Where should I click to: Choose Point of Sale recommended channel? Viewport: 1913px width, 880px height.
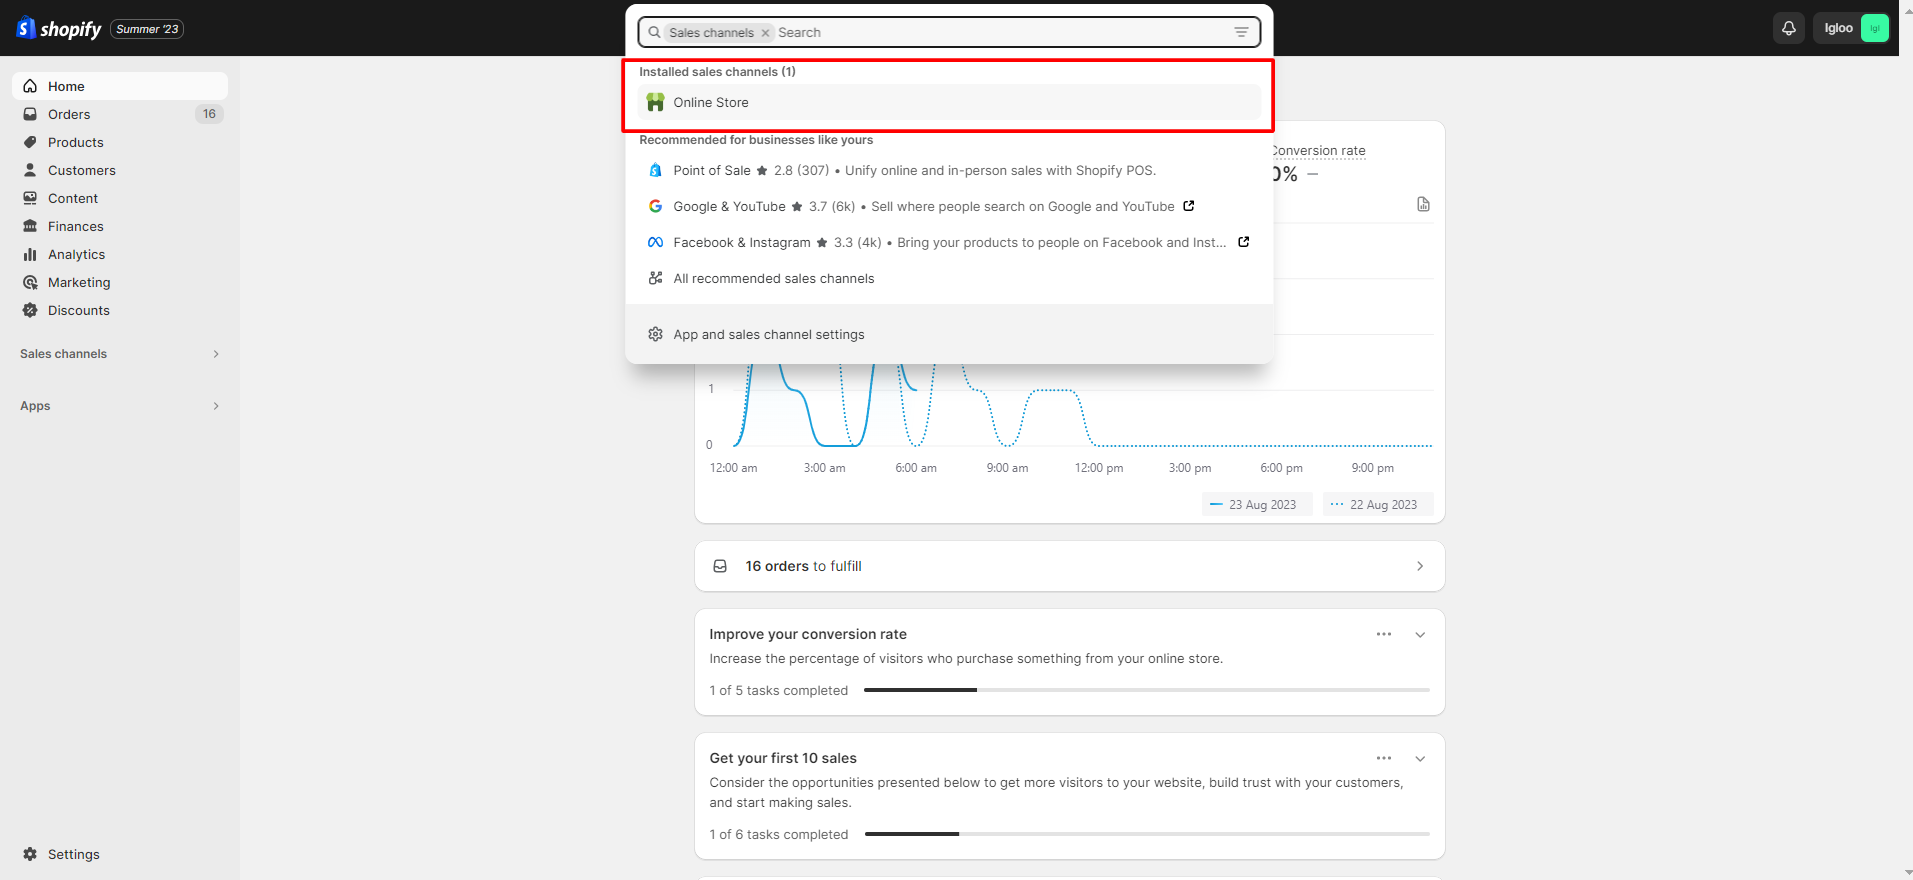click(712, 171)
